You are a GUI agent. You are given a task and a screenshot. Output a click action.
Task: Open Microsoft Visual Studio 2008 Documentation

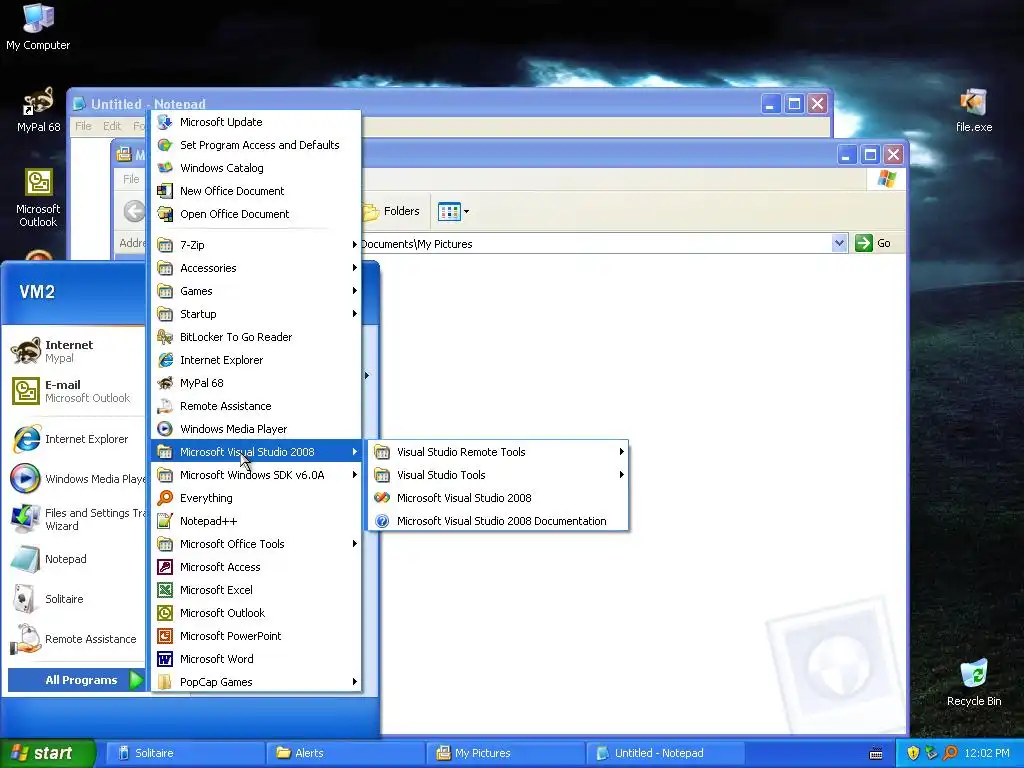498,521
